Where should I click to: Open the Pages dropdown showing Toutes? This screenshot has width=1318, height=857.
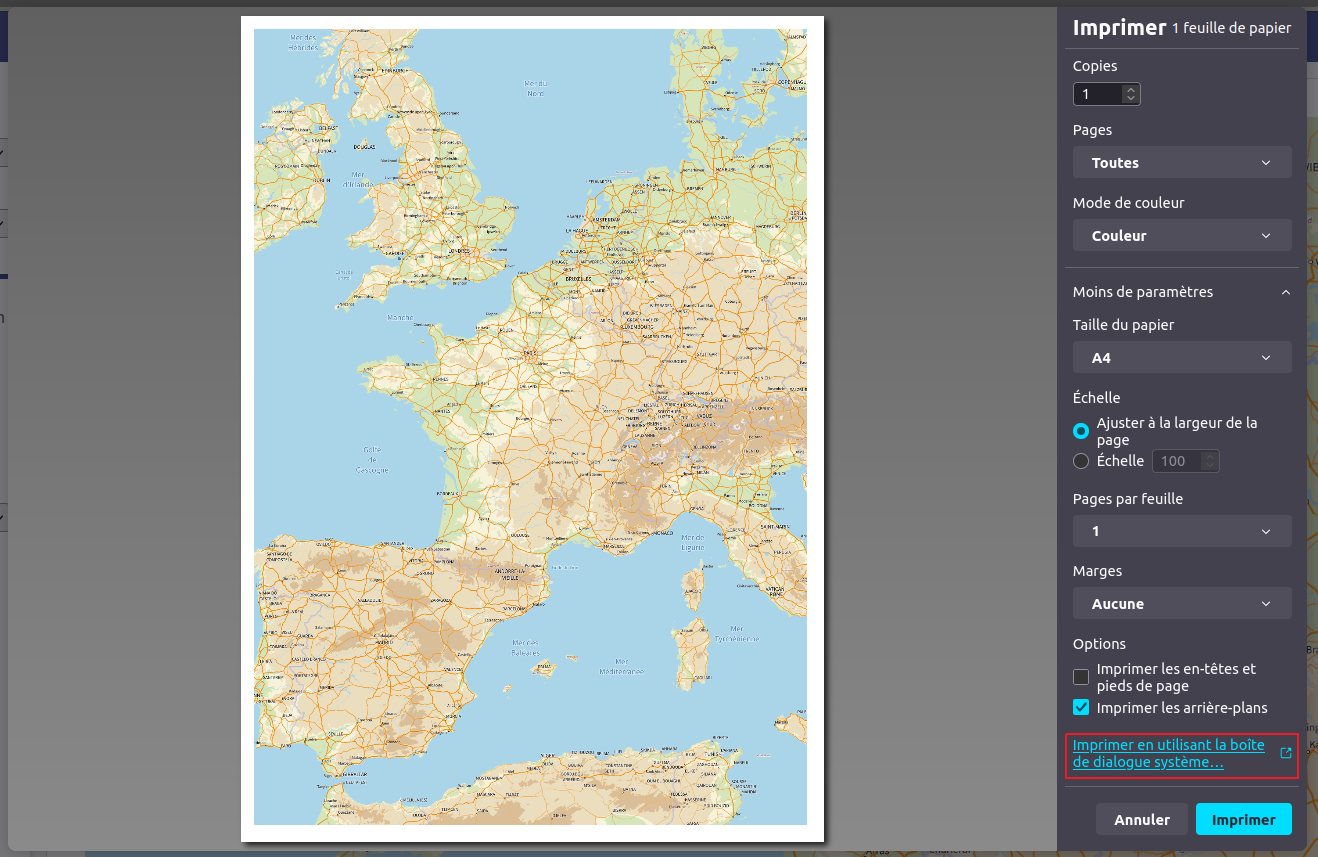coord(1181,163)
